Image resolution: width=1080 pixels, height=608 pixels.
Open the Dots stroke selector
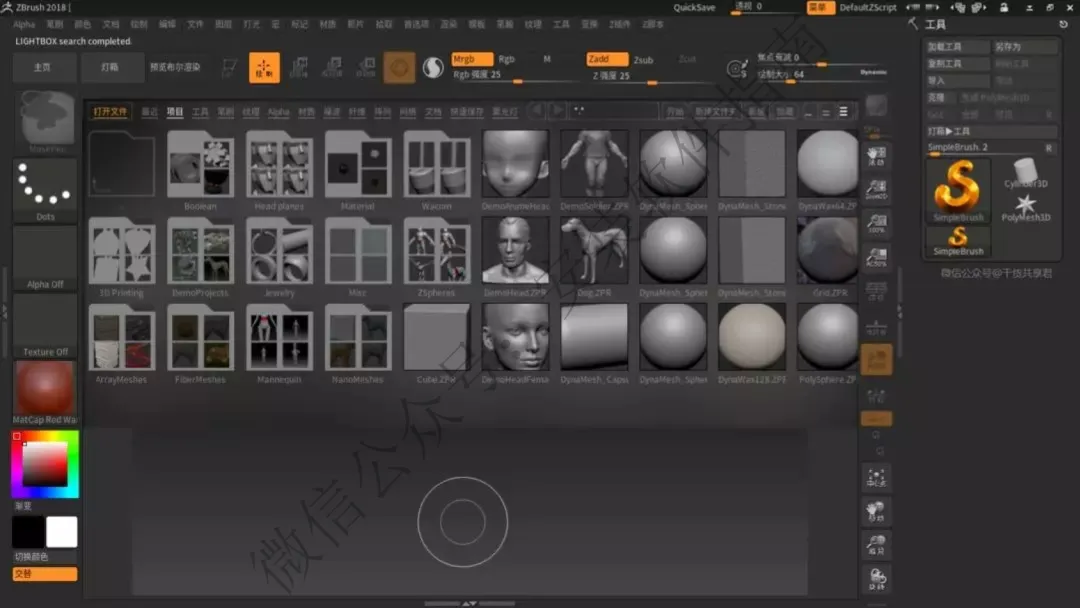[45, 191]
